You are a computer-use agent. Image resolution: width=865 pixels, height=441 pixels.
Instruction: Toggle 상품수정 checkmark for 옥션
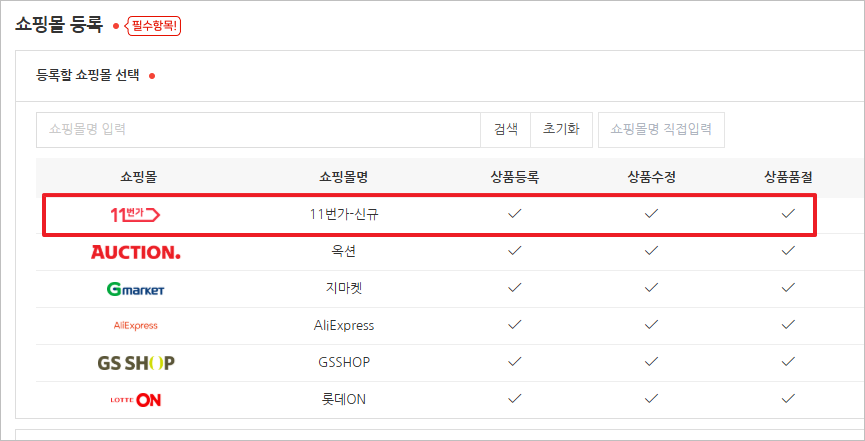[x=651, y=252]
